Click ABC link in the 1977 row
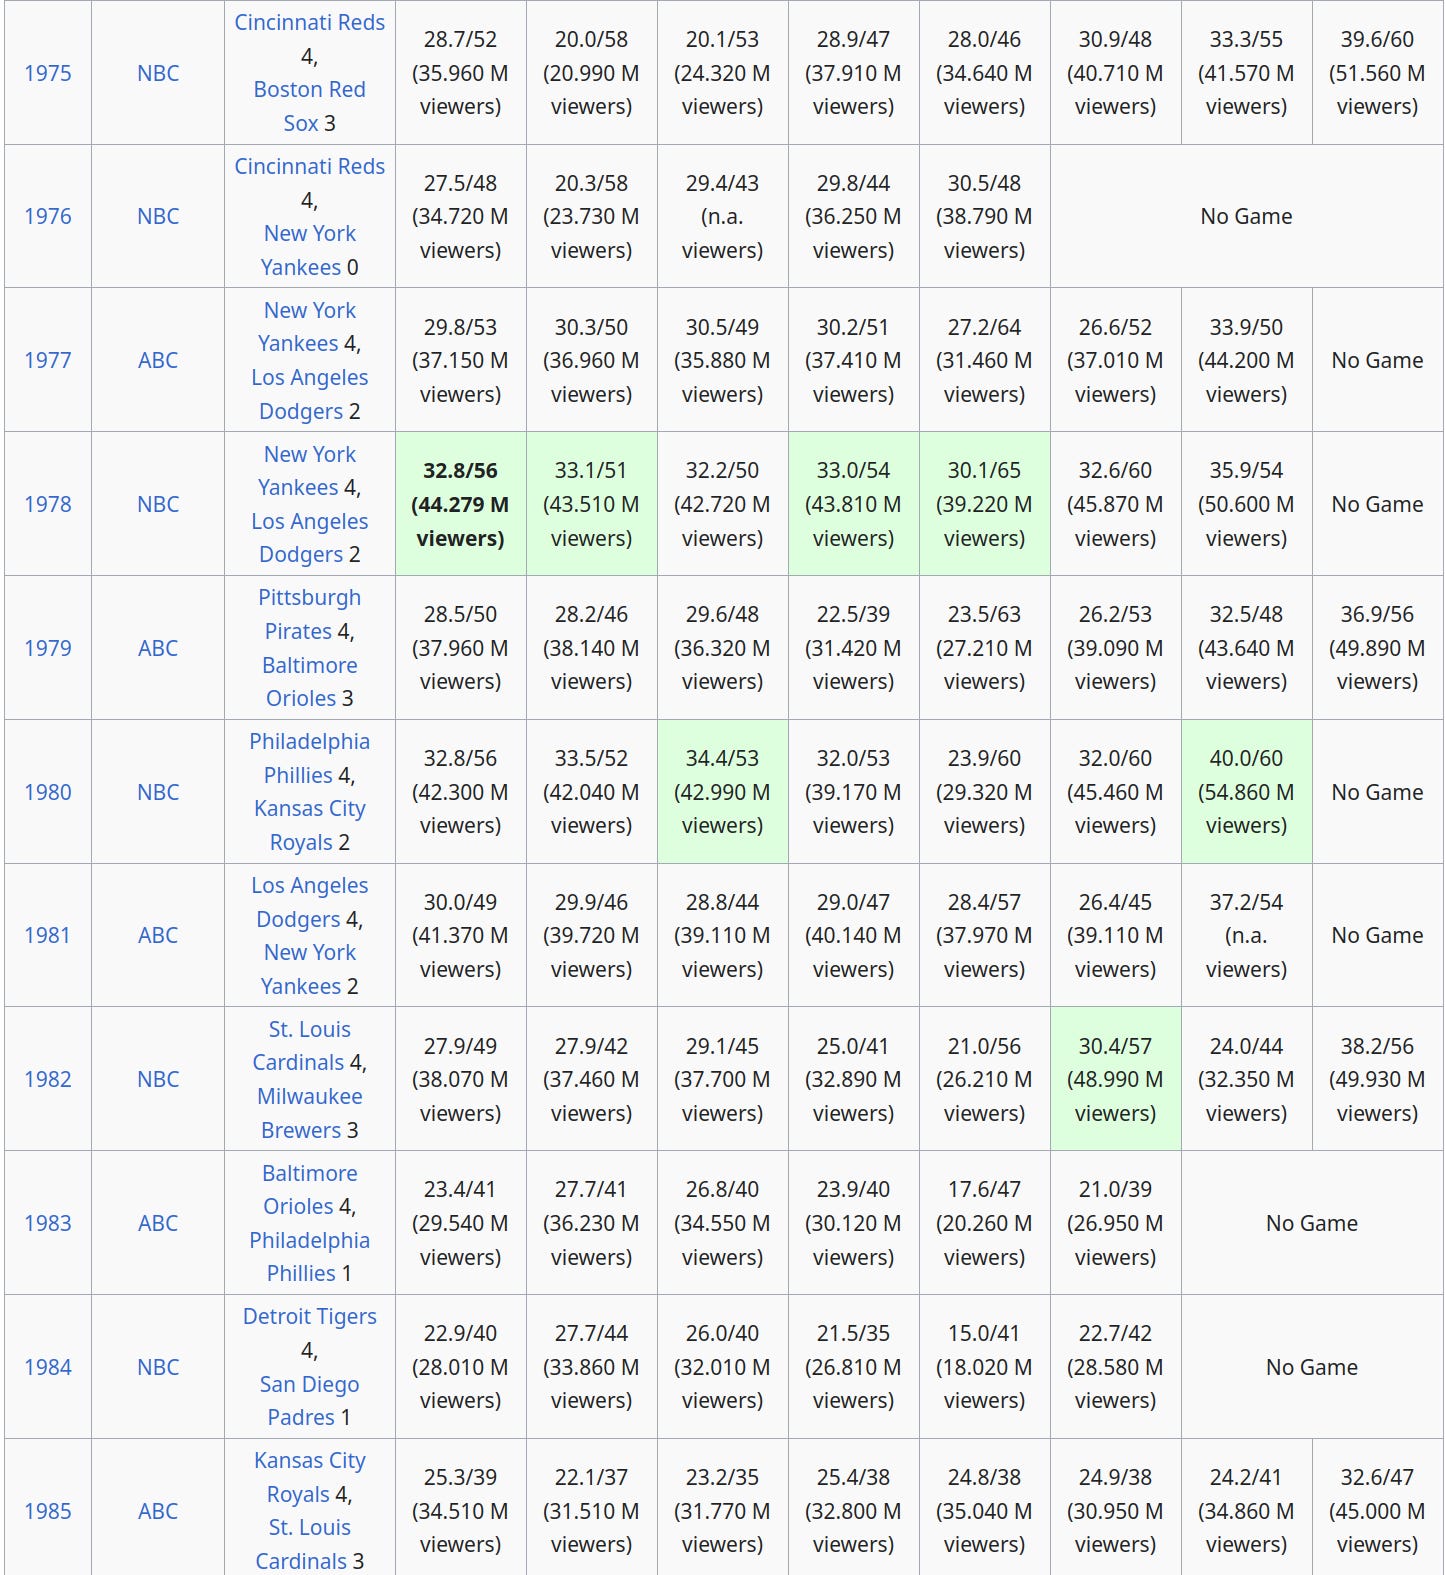This screenshot has height=1575, width=1446. 158,360
